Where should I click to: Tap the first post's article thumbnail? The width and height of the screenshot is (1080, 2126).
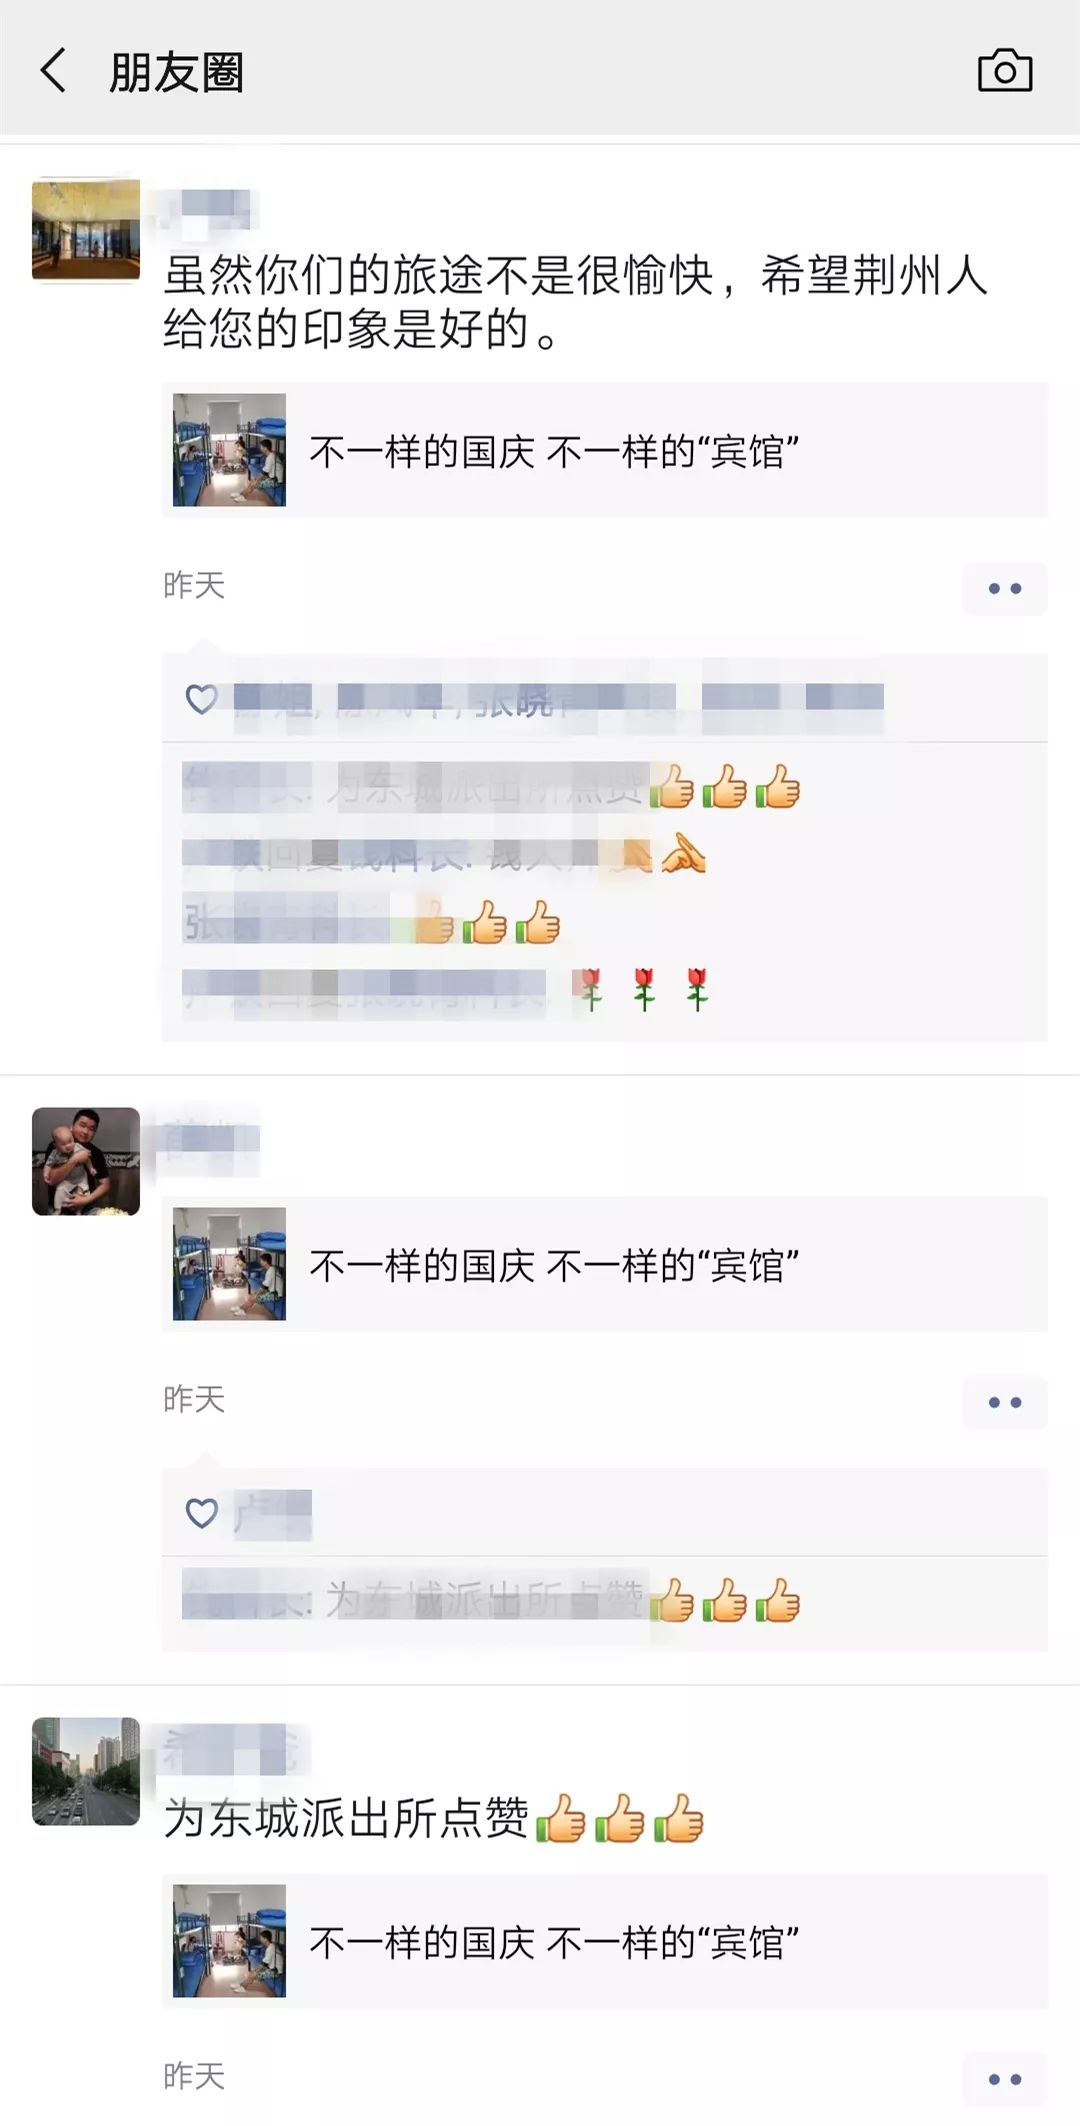tap(229, 450)
